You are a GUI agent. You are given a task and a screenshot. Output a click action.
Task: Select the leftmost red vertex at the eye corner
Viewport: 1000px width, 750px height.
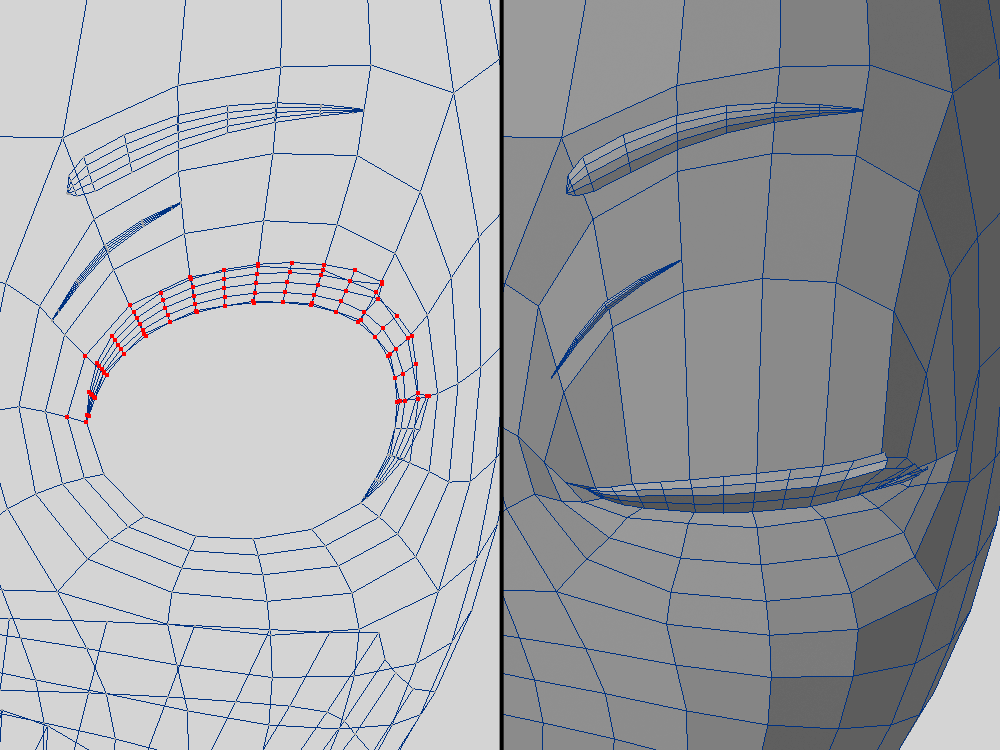click(68, 417)
